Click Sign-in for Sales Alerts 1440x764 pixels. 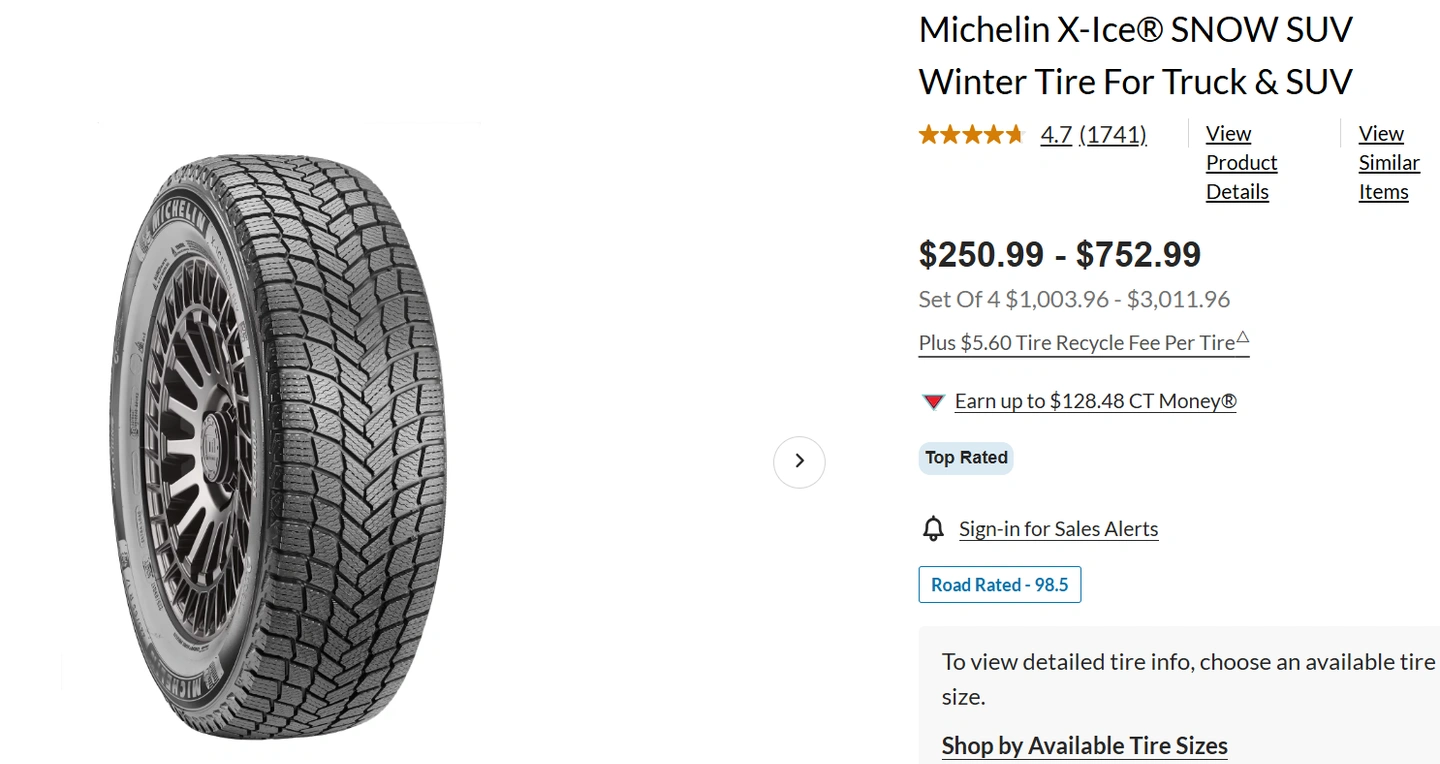1058,529
